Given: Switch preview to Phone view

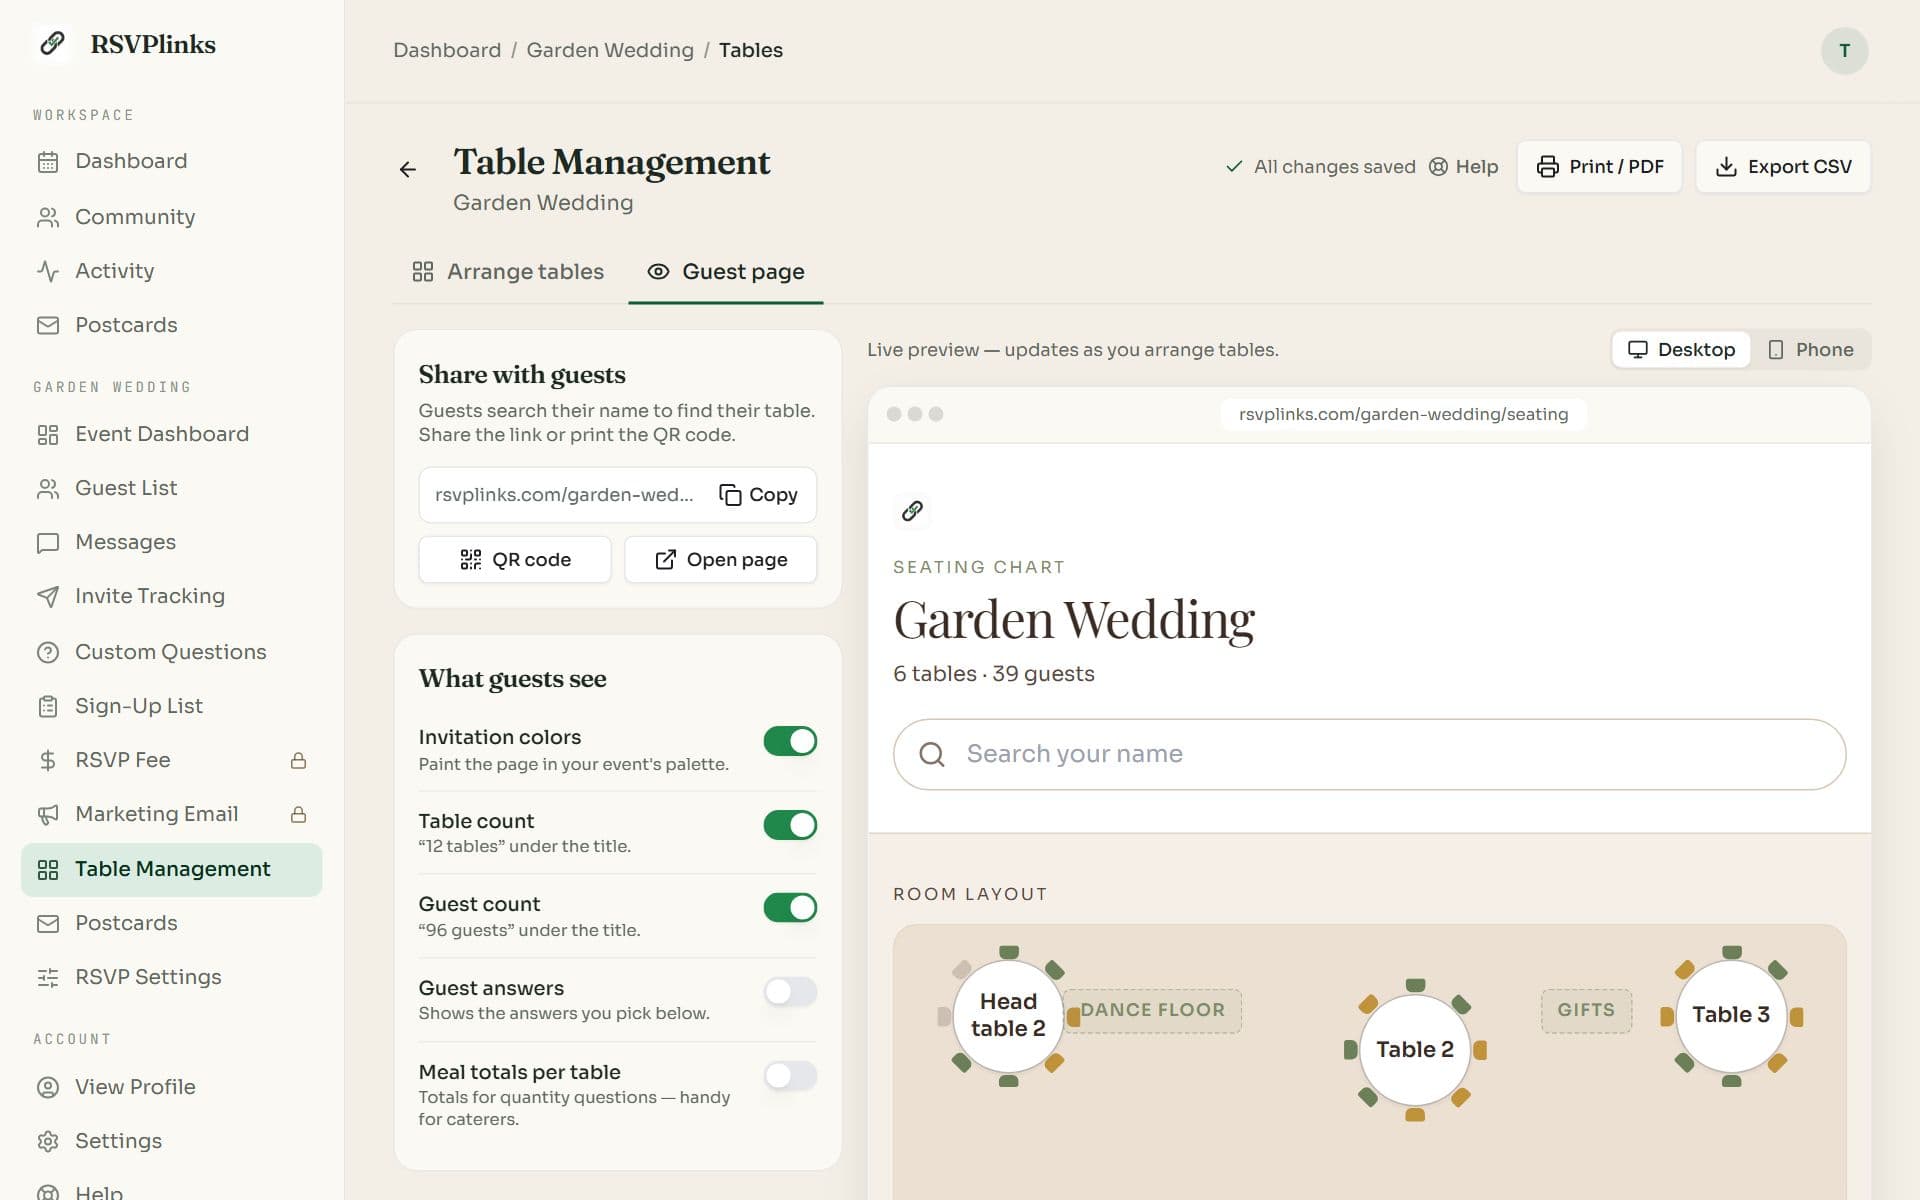Looking at the screenshot, I should pos(1810,350).
